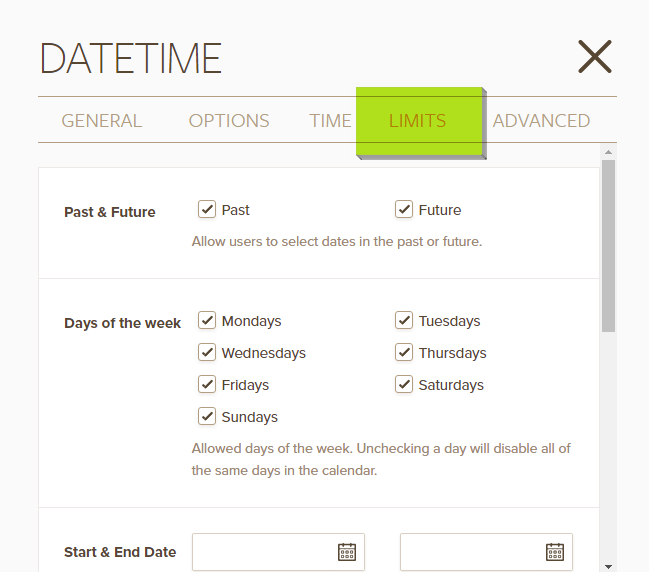Click the scrollbar down arrow

[608, 565]
